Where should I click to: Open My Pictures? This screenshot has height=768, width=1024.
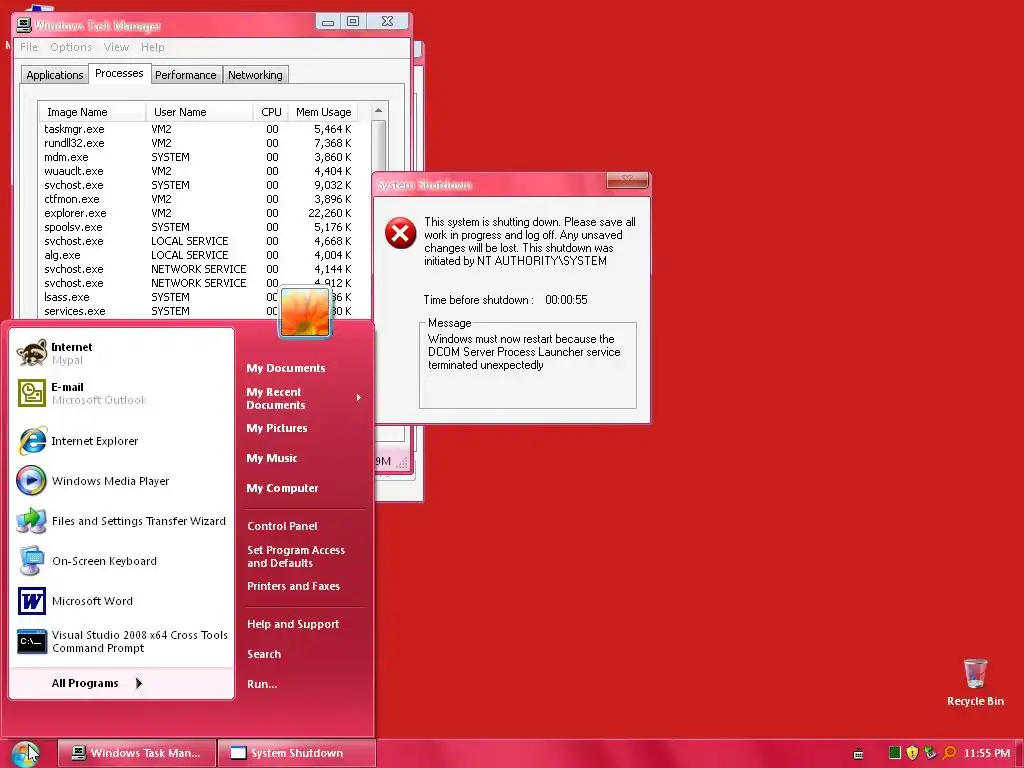pyautogui.click(x=277, y=428)
